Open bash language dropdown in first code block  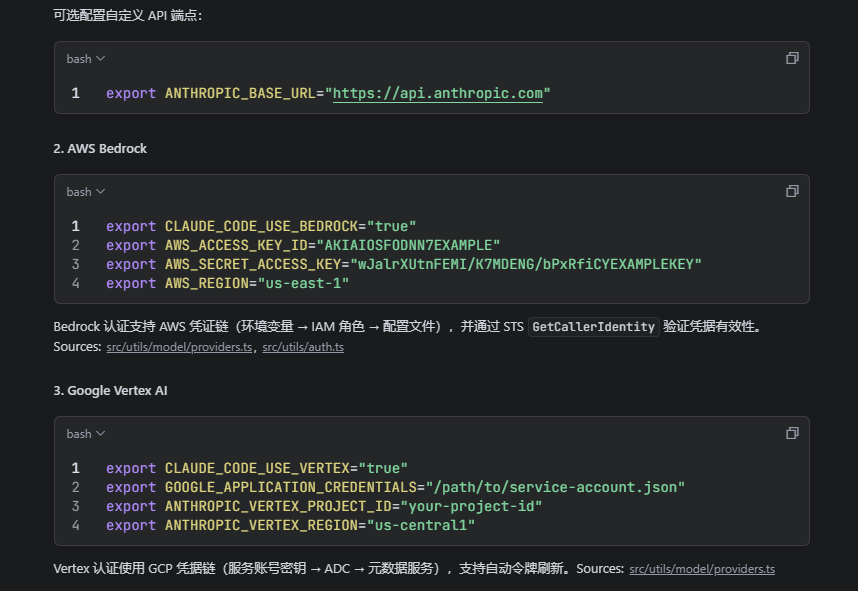click(85, 59)
